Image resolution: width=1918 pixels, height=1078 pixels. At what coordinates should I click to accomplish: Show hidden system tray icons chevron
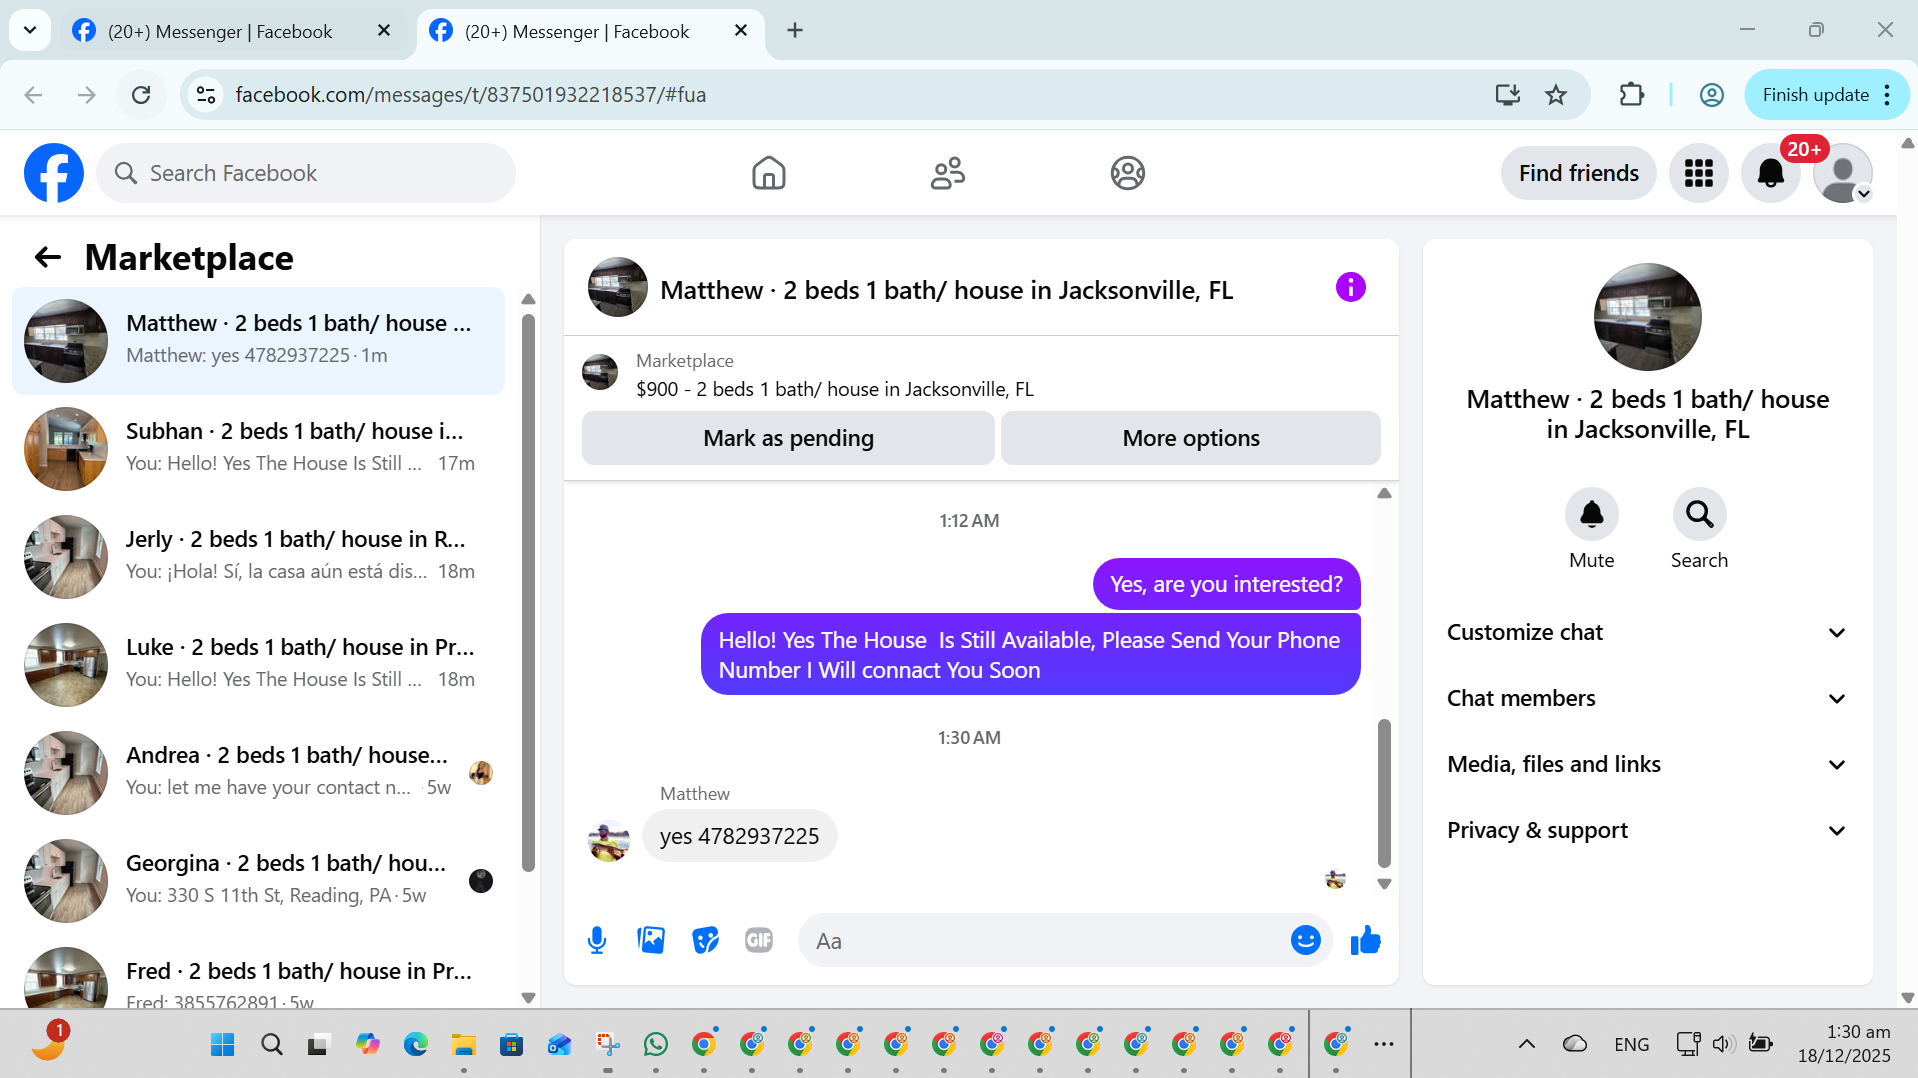[x=1526, y=1044]
